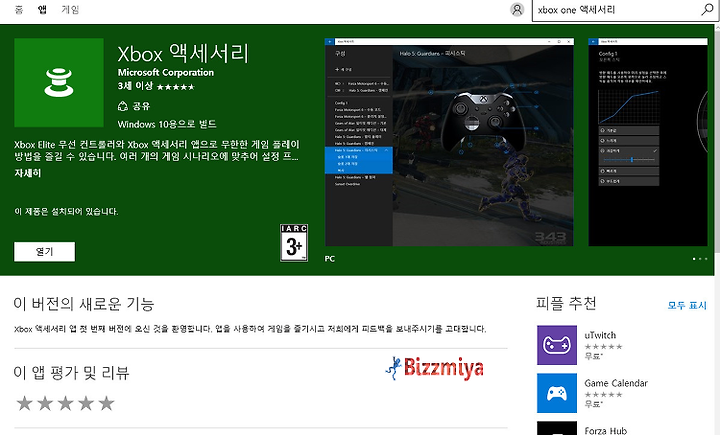The width and height of the screenshot is (720, 435).
Task: Click the '이 제품은 설치되어 있습니다.' text
Action: (x=66, y=212)
